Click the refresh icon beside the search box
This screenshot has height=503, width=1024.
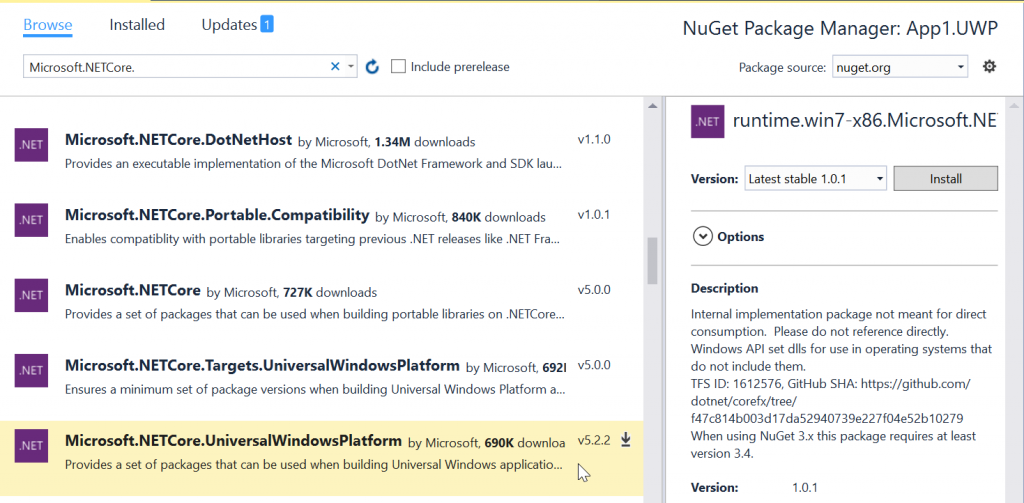(372, 67)
